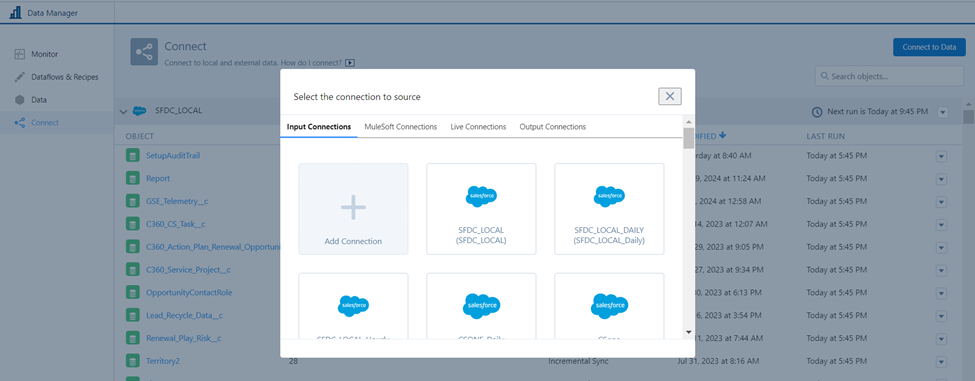This screenshot has width=975, height=381.
Task: Sort by the Modified column arrow
Action: click(723, 135)
